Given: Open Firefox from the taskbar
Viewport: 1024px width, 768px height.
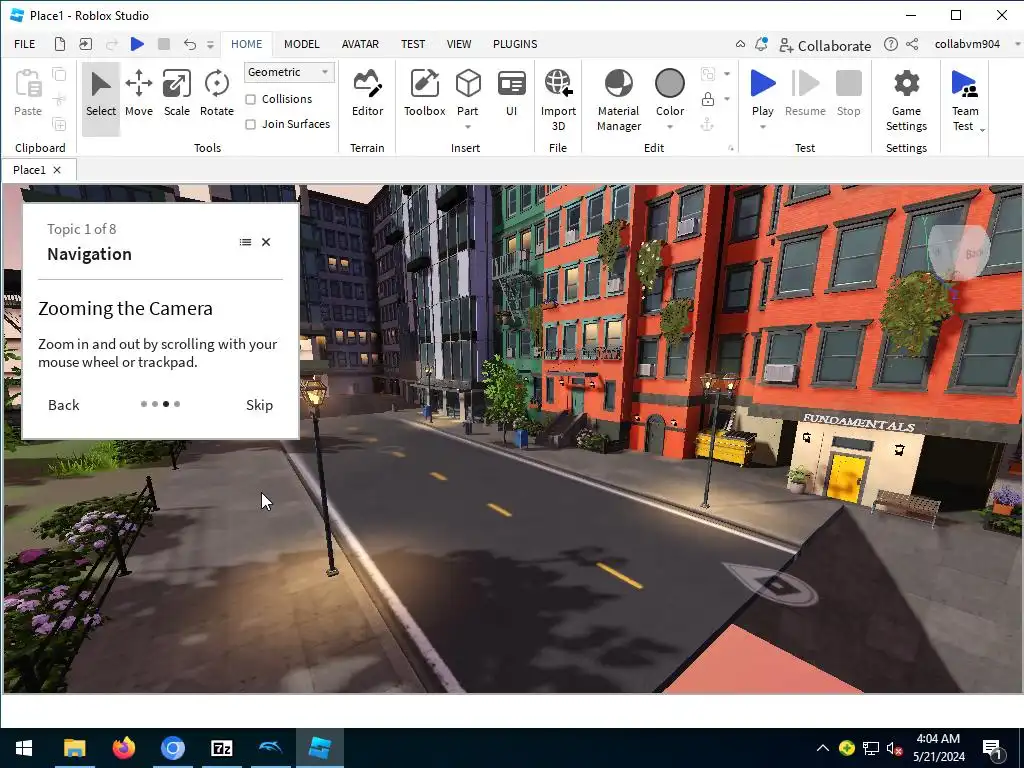Looking at the screenshot, I should 124,748.
